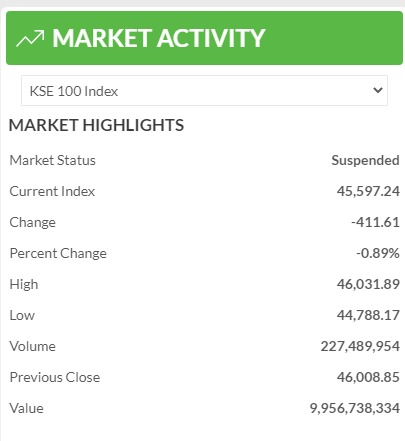The height and width of the screenshot is (441, 405).
Task: Select the 46,008.85 previous close value
Action: (368, 377)
